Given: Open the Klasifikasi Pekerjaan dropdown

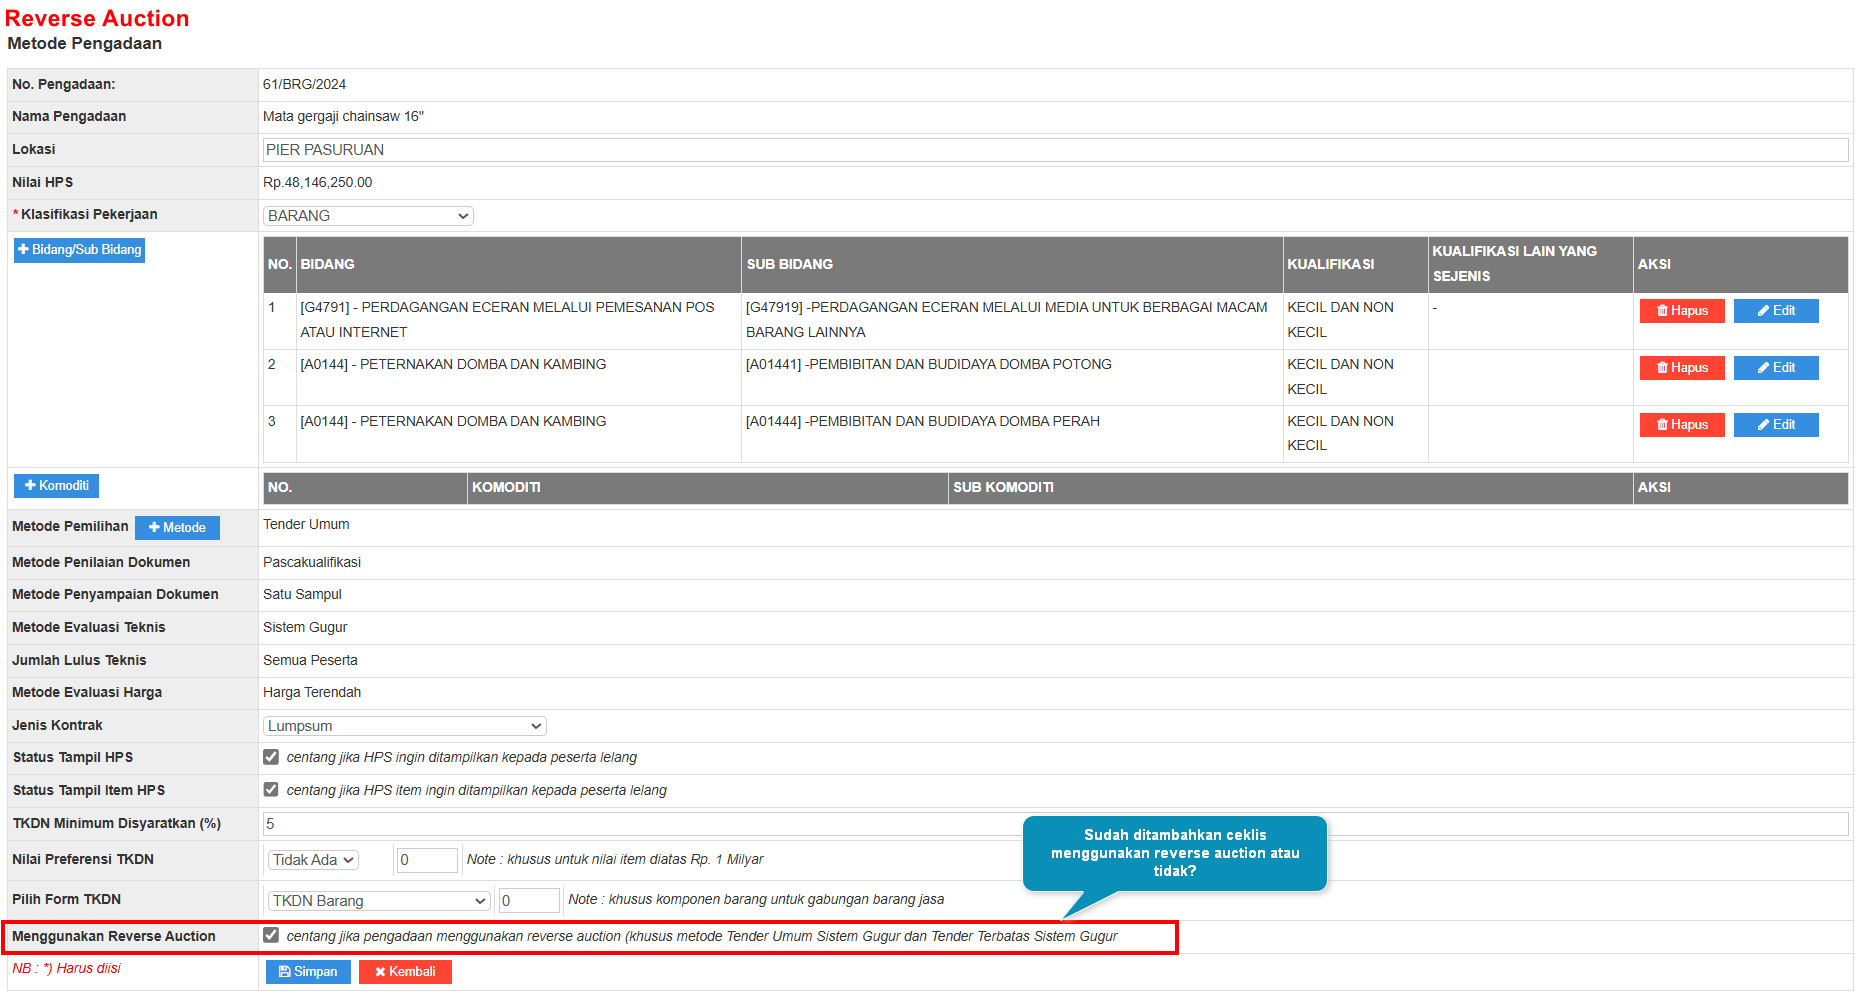Looking at the screenshot, I should pos(368,216).
